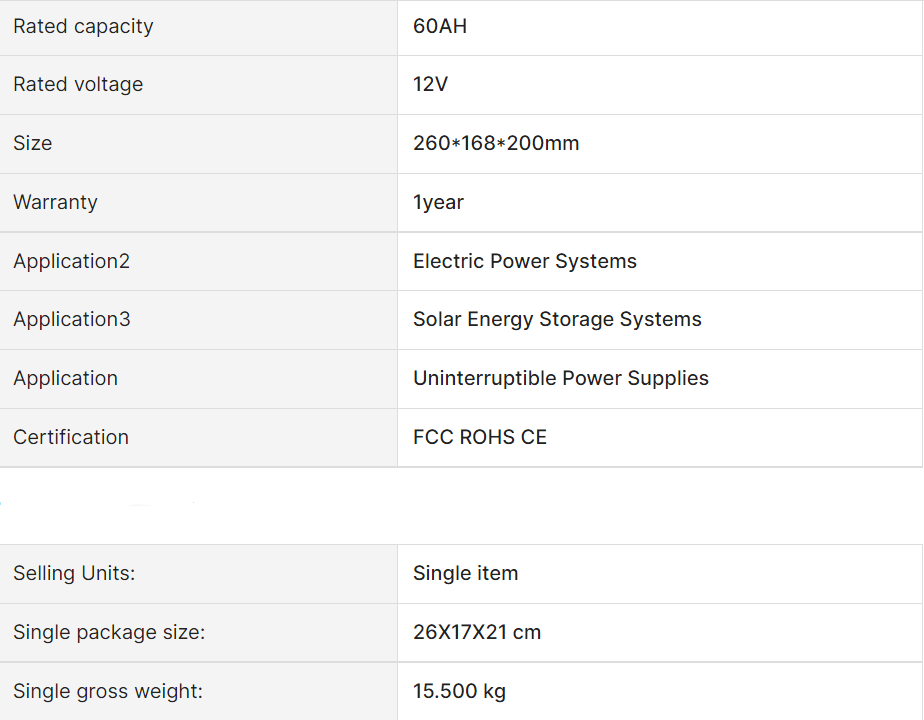Select the FCC ROHS CE value
924x720 pixels.
[x=480, y=437]
